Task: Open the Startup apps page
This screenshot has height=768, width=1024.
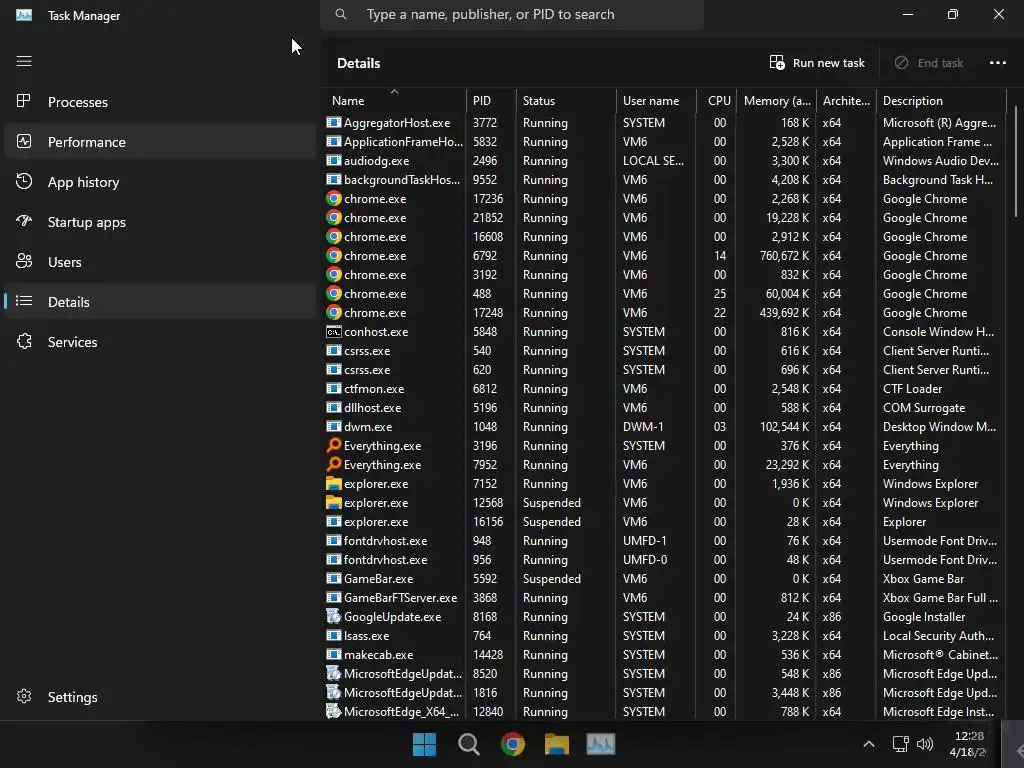Action: (160, 221)
